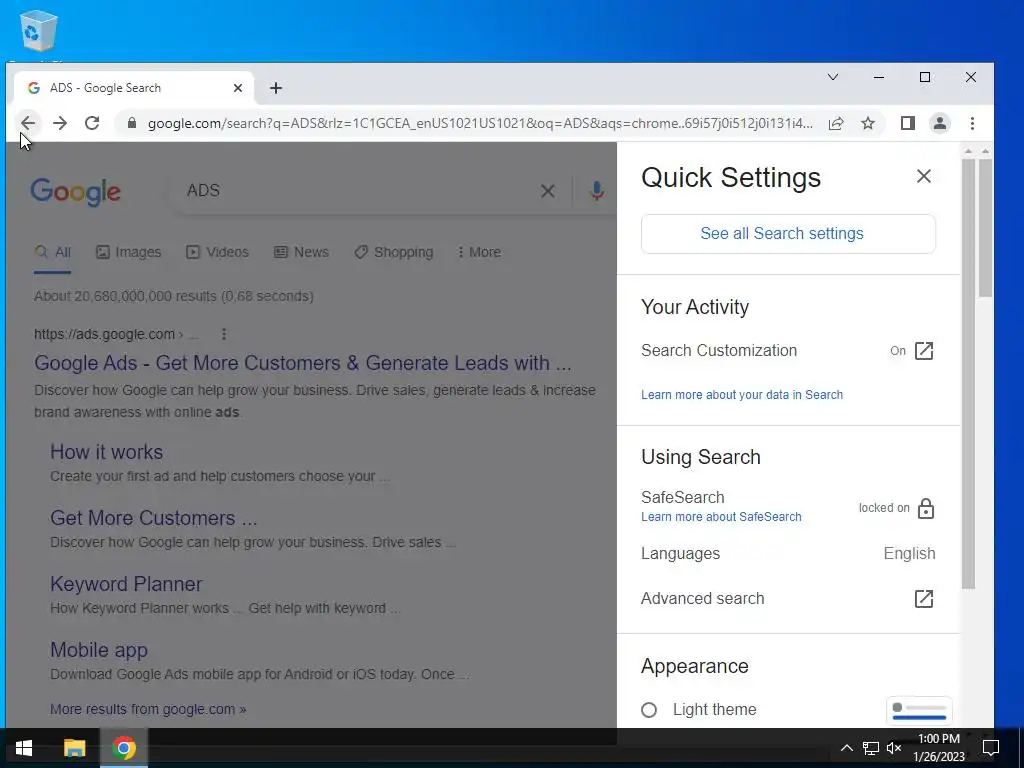Switch to the Shopping tab
This screenshot has height=768, width=1024.
(x=394, y=252)
